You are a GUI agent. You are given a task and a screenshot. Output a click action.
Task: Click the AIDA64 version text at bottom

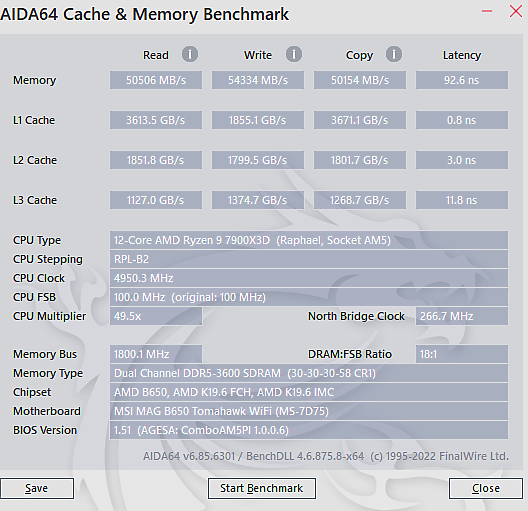pyautogui.click(x=326, y=456)
